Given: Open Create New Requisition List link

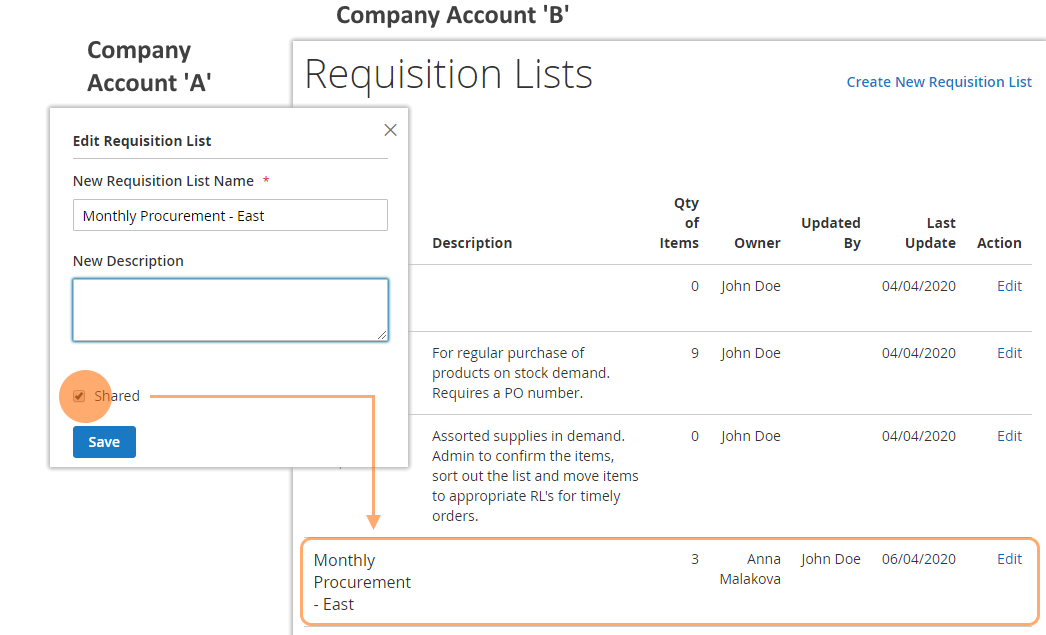Looking at the screenshot, I should click(x=939, y=82).
